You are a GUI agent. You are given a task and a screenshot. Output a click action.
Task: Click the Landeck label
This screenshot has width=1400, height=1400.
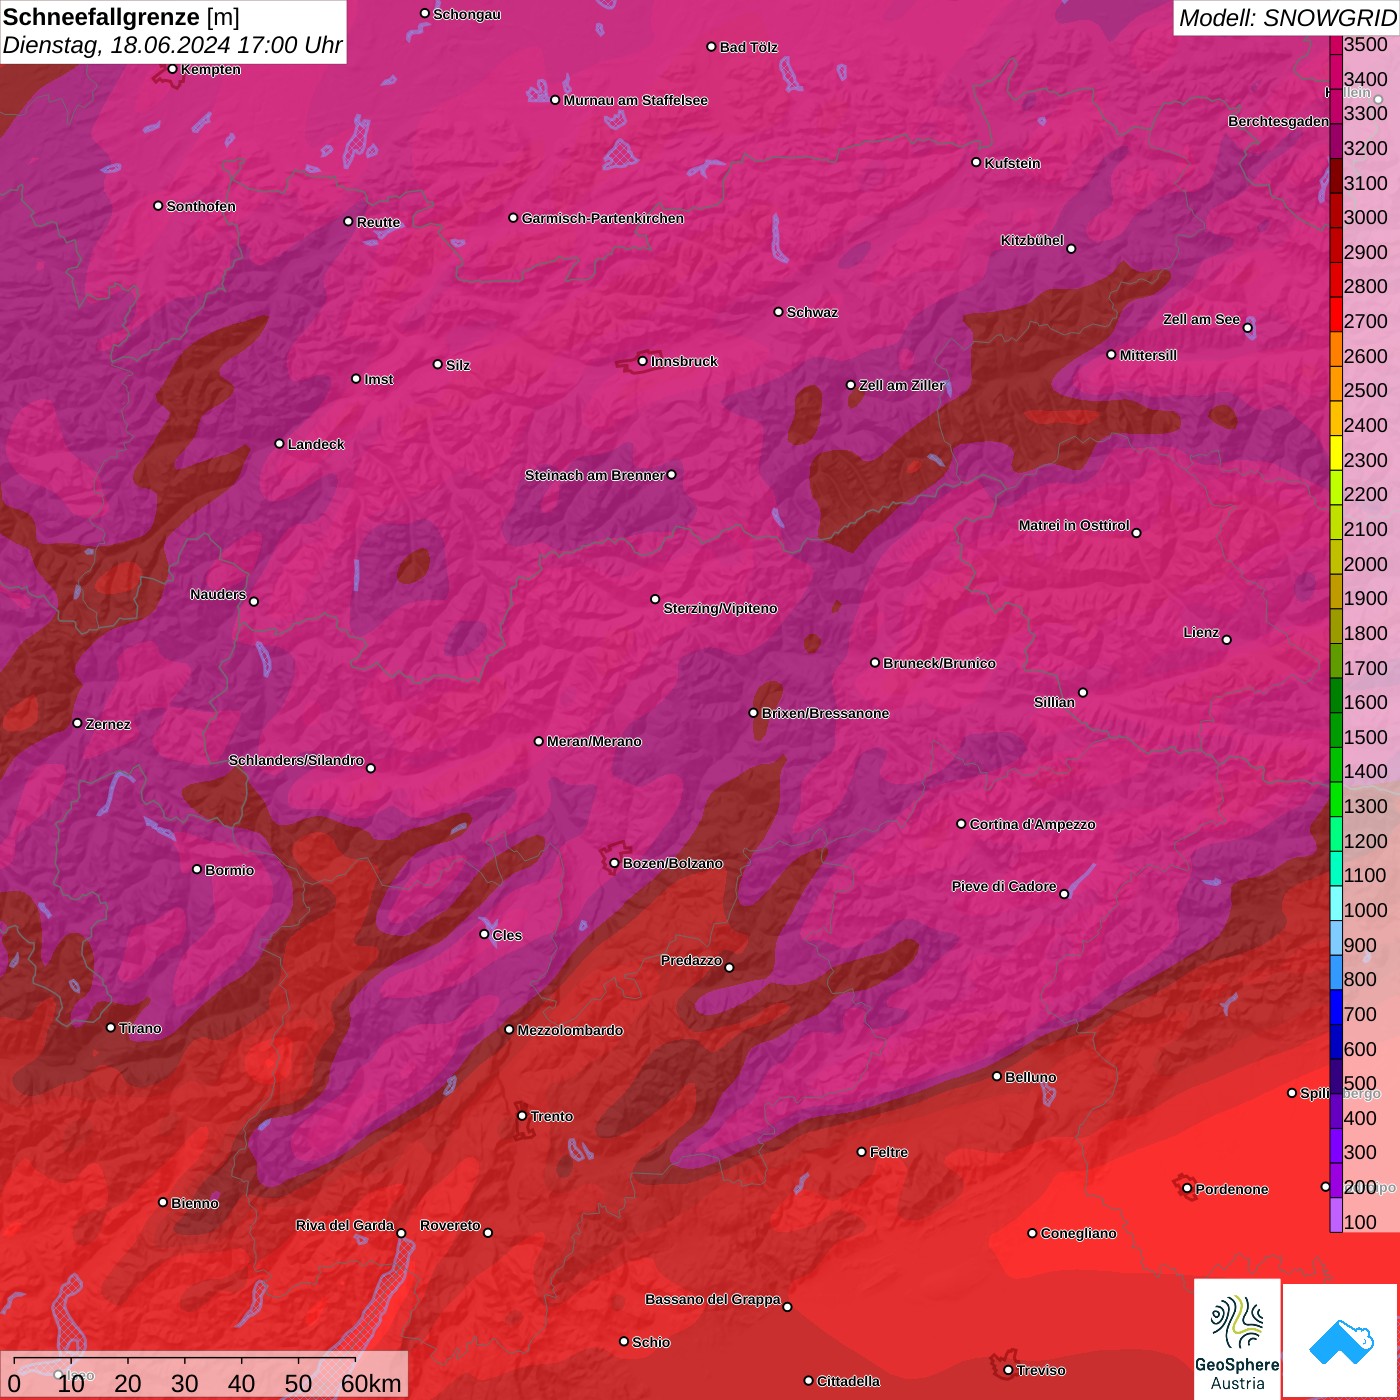coord(316,444)
